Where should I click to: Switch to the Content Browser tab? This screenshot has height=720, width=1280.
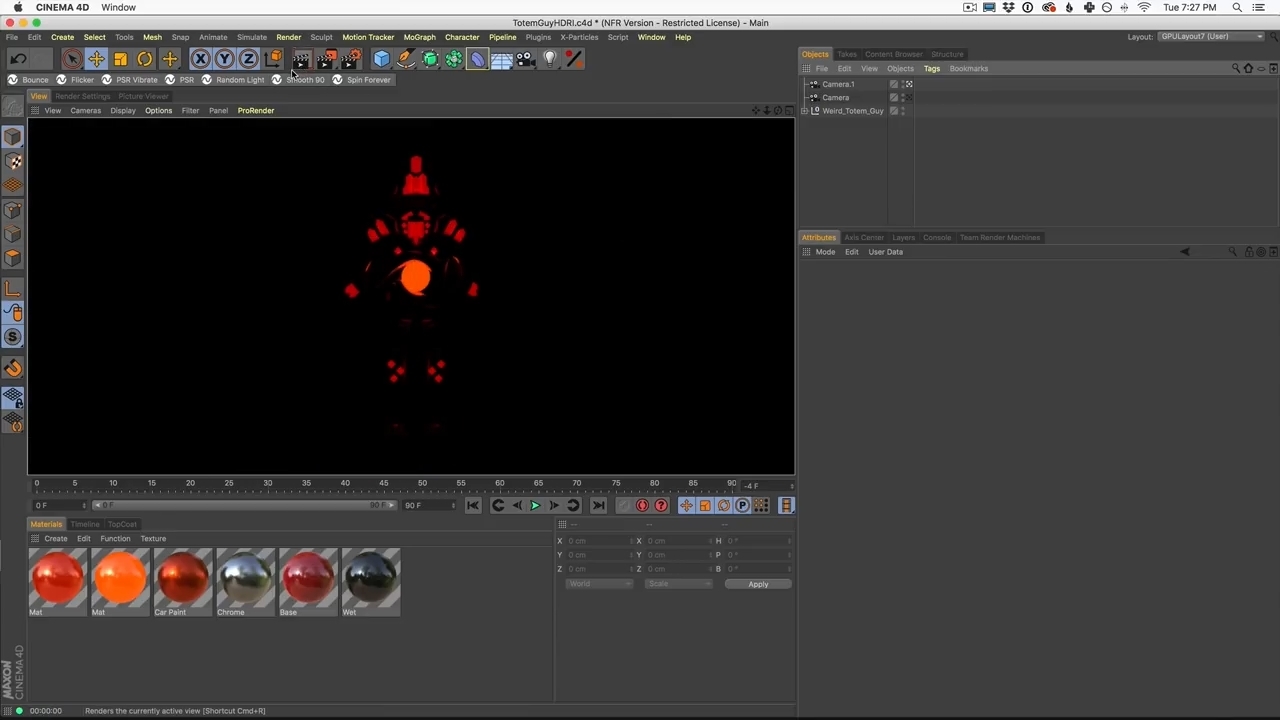click(893, 54)
